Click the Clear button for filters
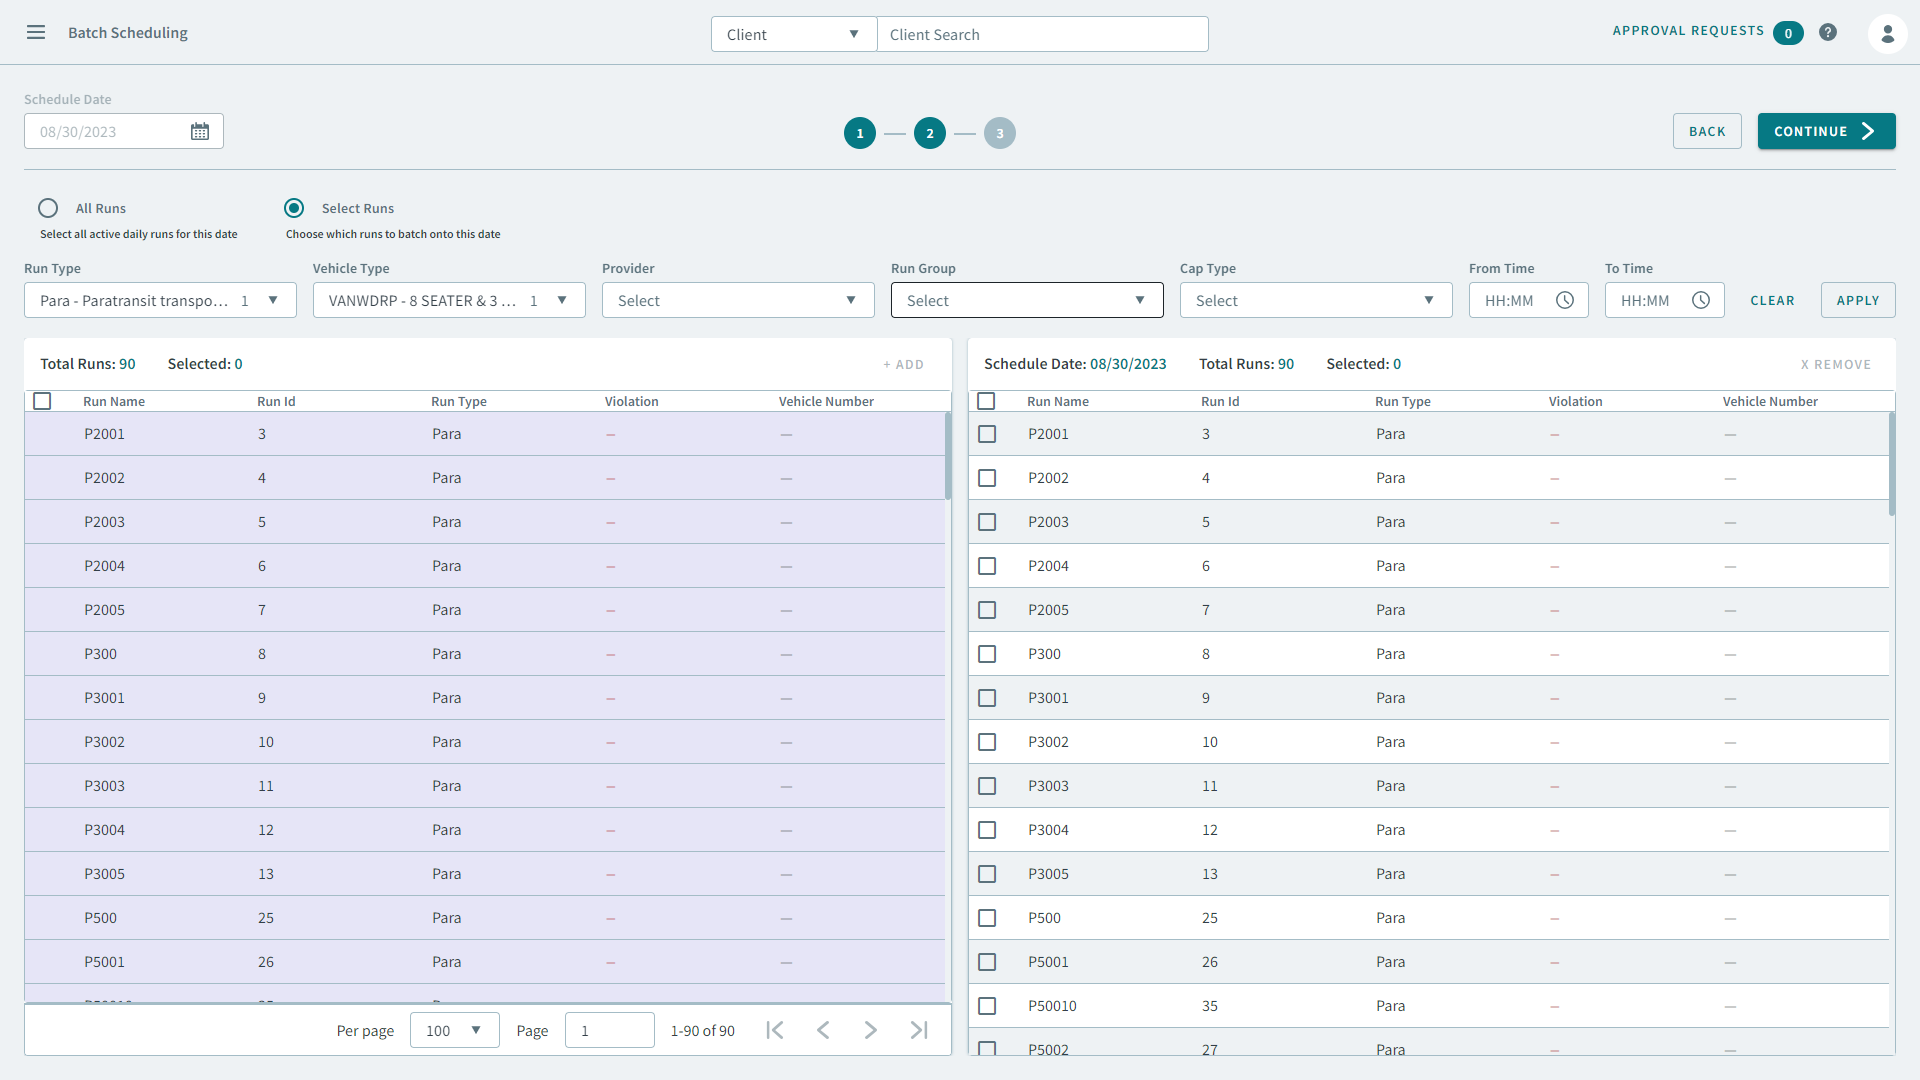Screen dimensions: 1920x1080 point(1772,300)
